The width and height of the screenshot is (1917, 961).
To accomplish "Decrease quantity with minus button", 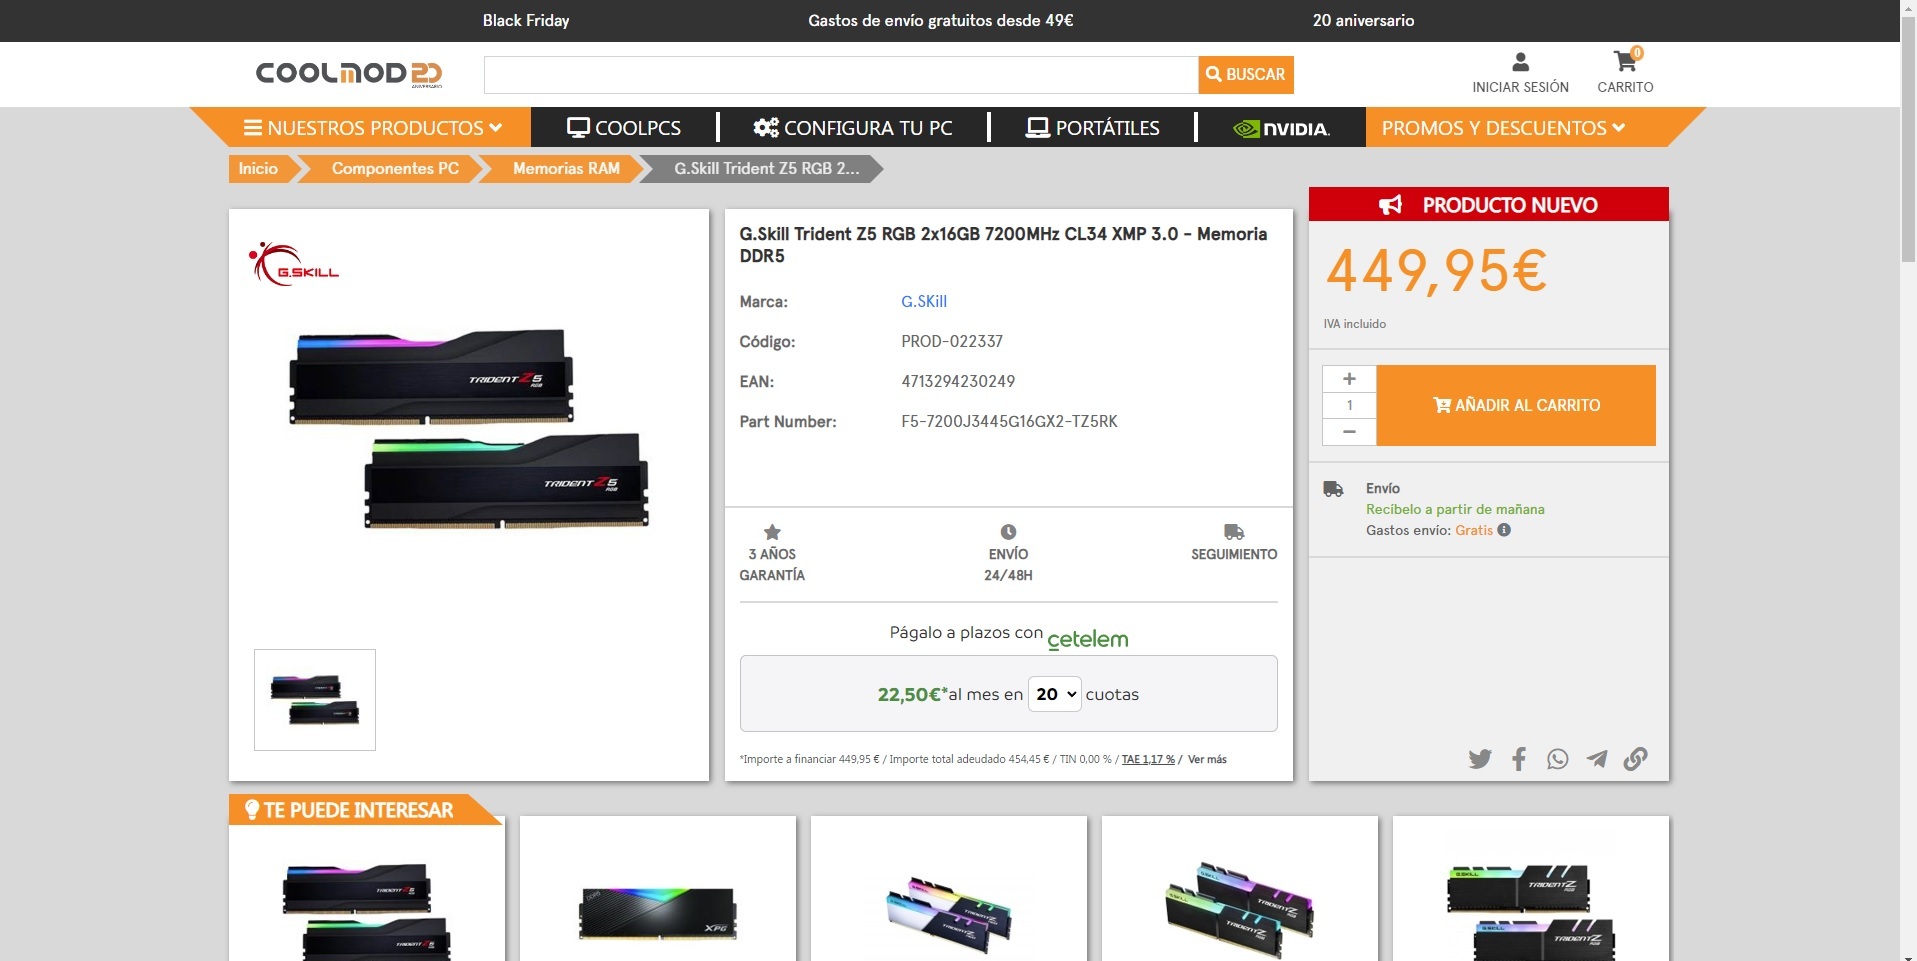I will pos(1349,431).
